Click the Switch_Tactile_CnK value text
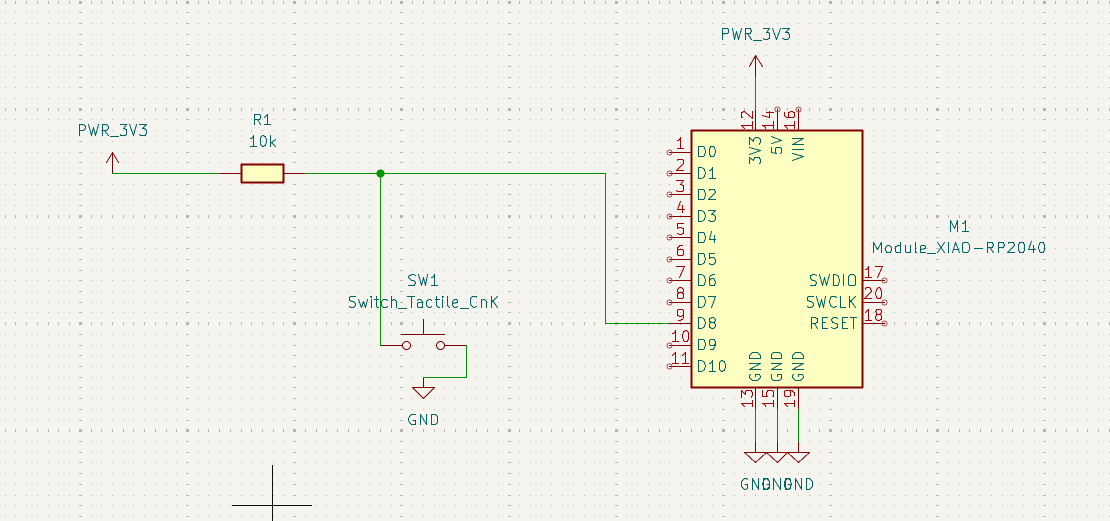 tap(423, 302)
